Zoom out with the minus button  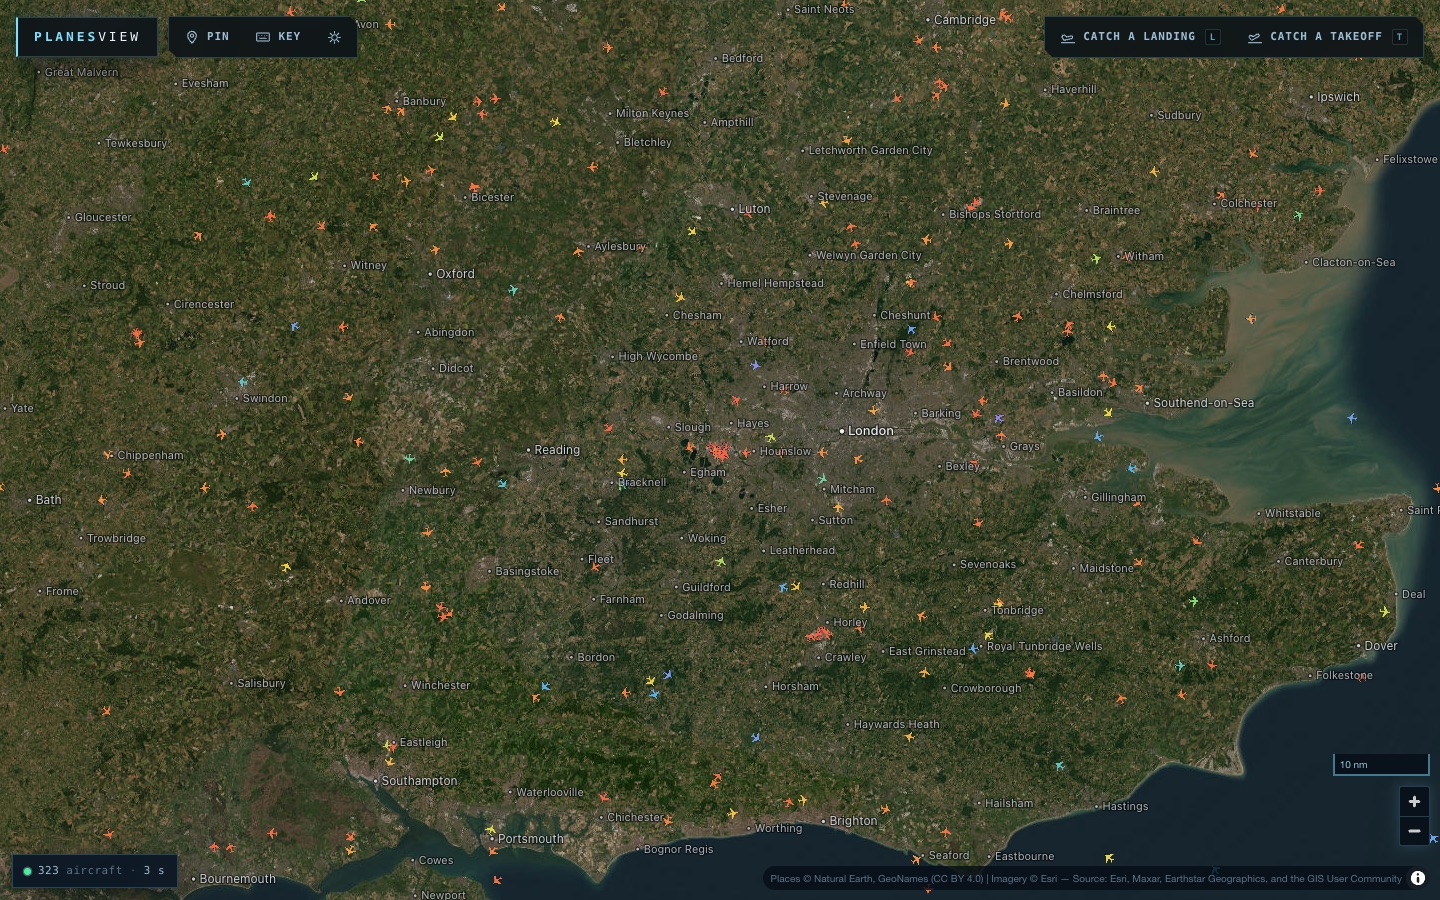pyautogui.click(x=1414, y=831)
